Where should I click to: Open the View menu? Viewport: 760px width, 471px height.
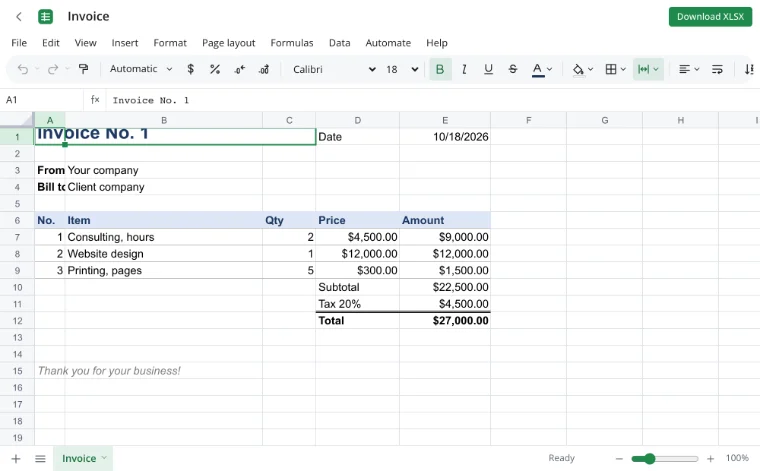coord(85,43)
